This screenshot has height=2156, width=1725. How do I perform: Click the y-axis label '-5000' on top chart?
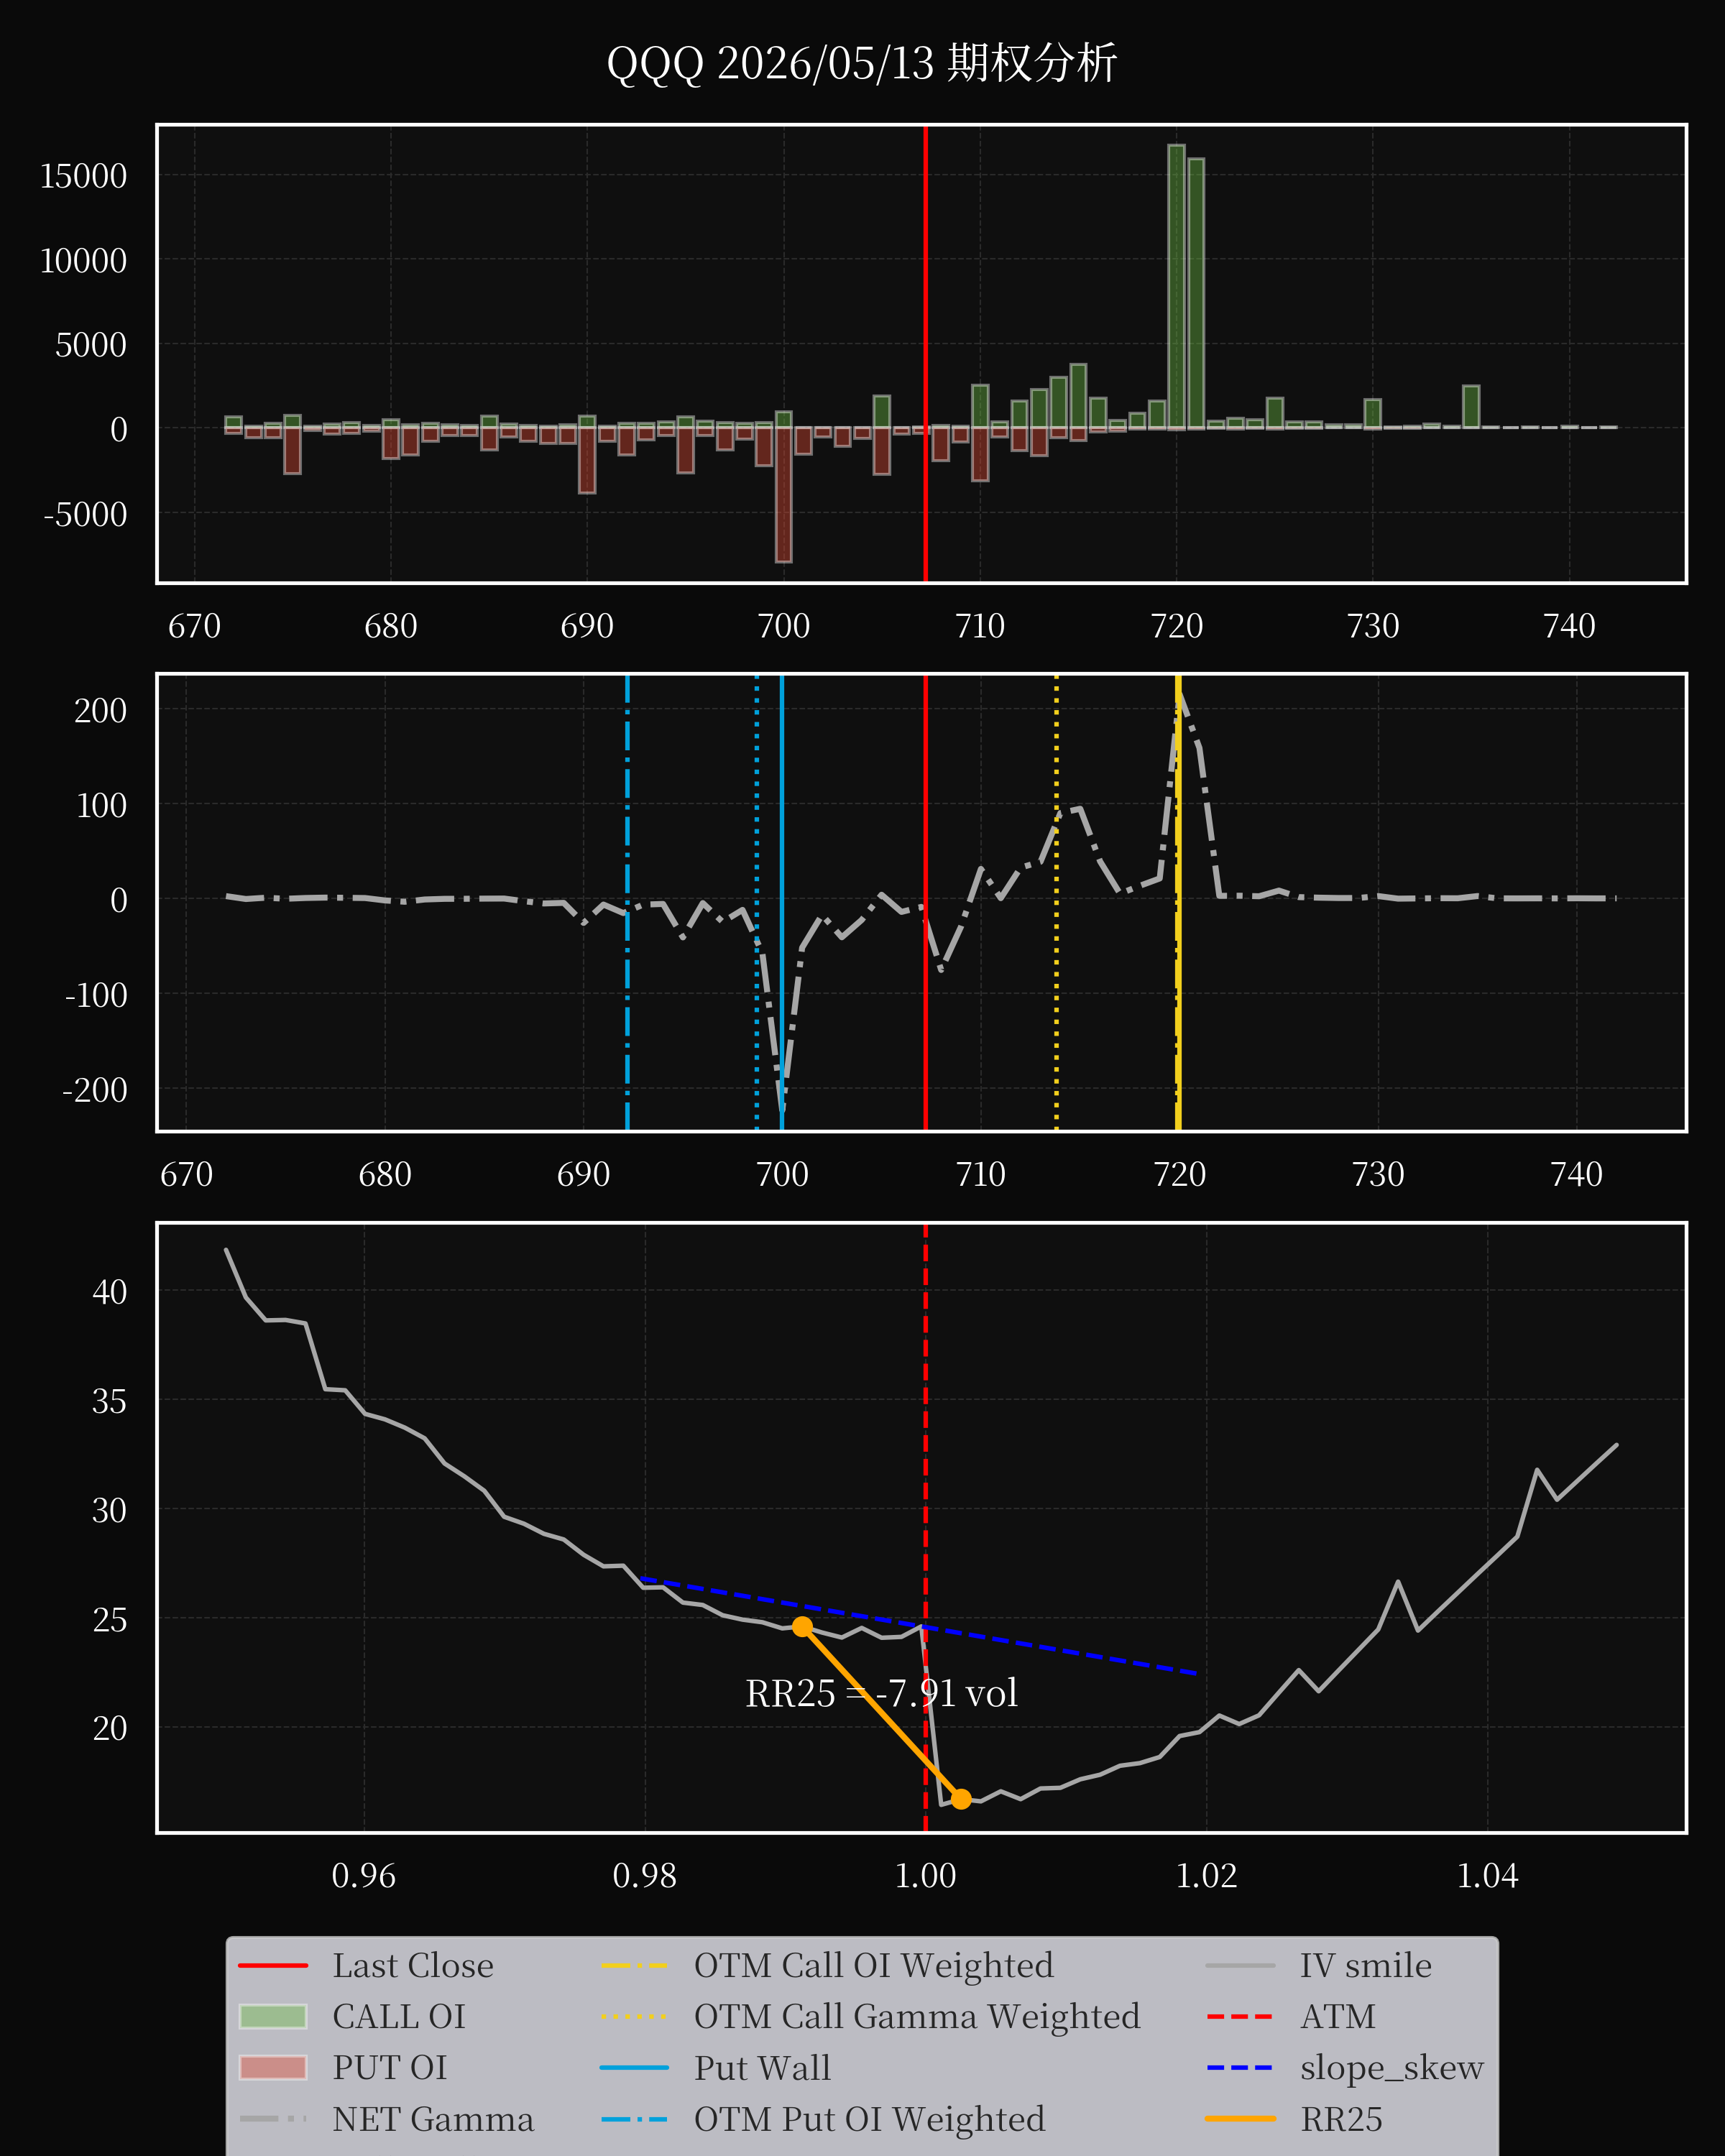tap(86, 514)
